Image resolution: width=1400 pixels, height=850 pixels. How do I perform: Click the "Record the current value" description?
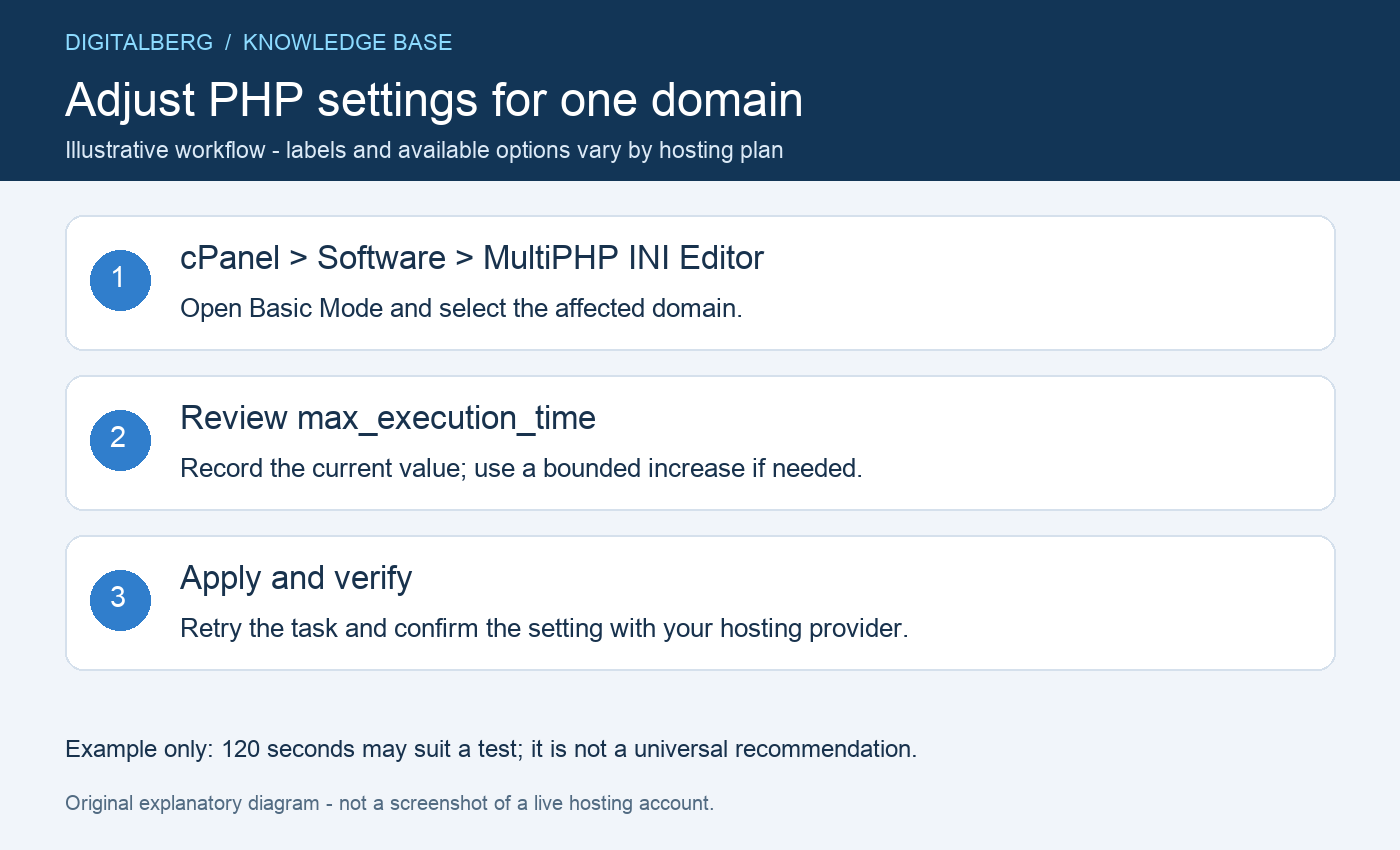[x=521, y=468]
